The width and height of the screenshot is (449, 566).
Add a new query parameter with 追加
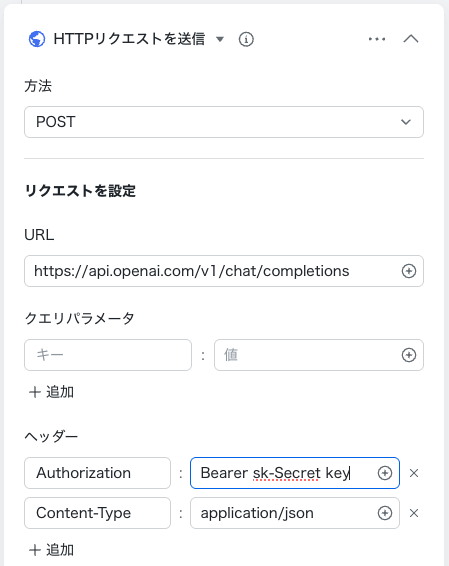[x=51, y=392]
